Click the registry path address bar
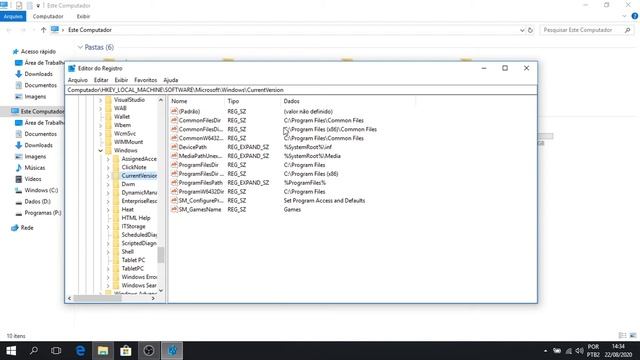 301,90
